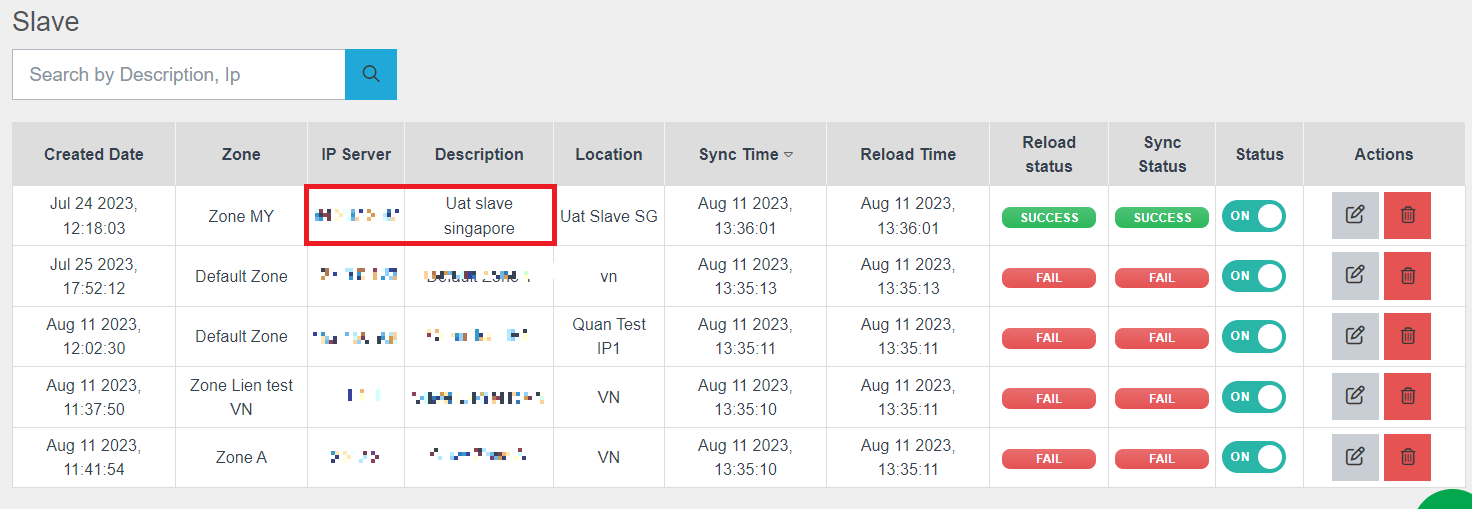Edit the Zone Lien test VN row

tap(1355, 397)
